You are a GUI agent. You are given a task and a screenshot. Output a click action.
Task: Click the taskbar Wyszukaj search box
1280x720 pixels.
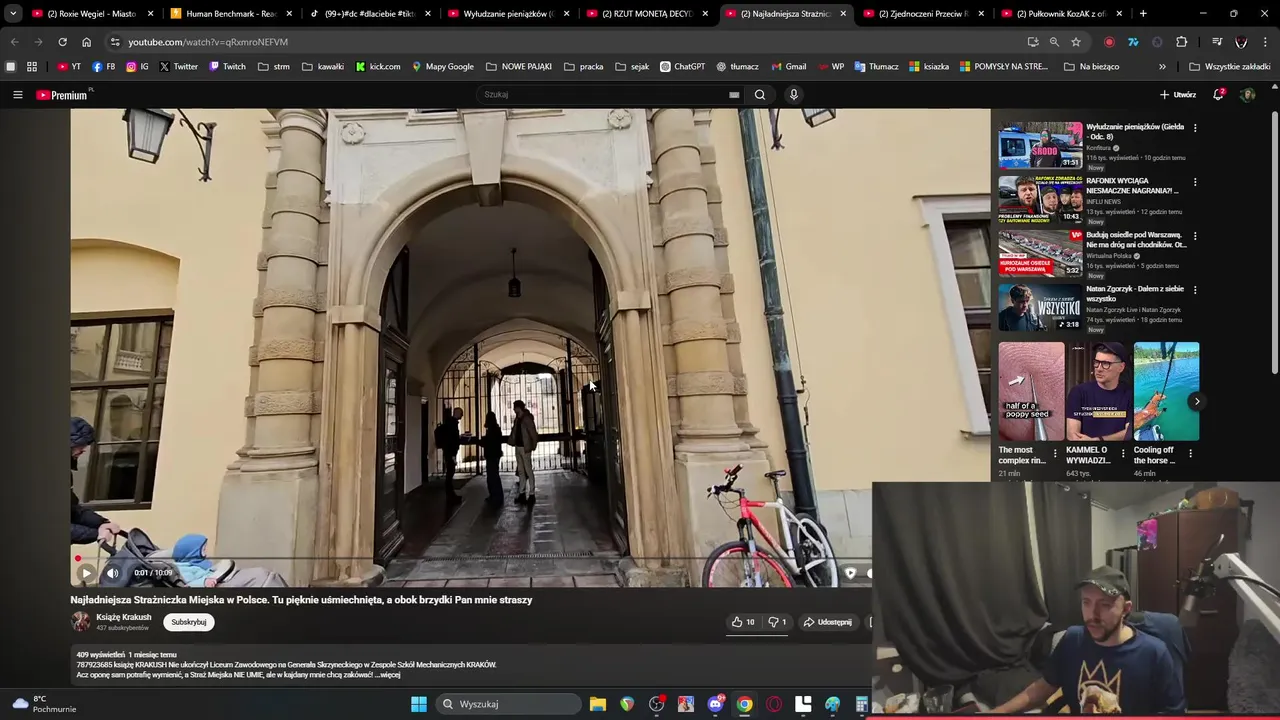click(x=510, y=704)
